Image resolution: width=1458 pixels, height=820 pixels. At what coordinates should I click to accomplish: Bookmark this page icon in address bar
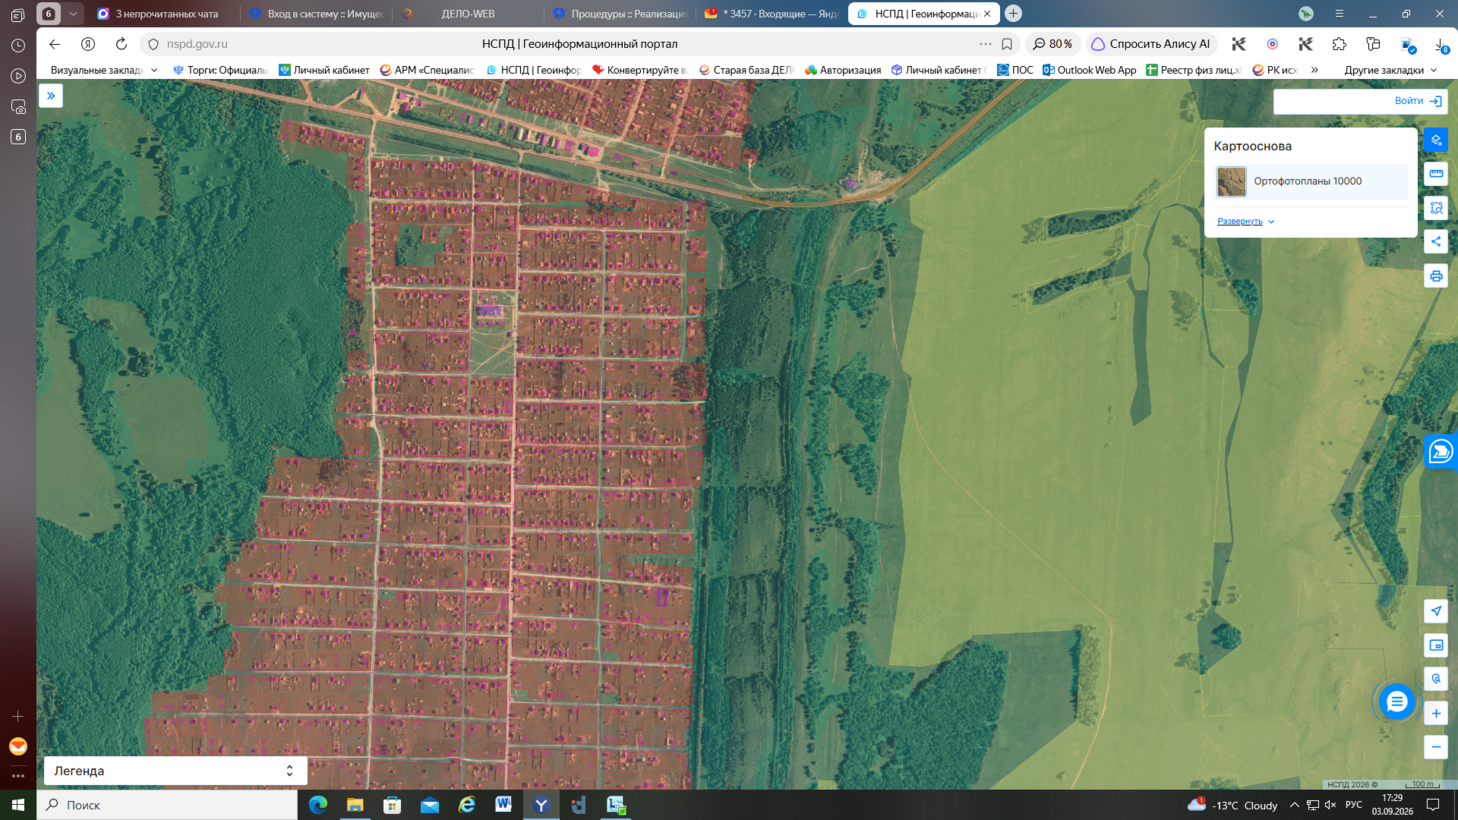(1007, 44)
